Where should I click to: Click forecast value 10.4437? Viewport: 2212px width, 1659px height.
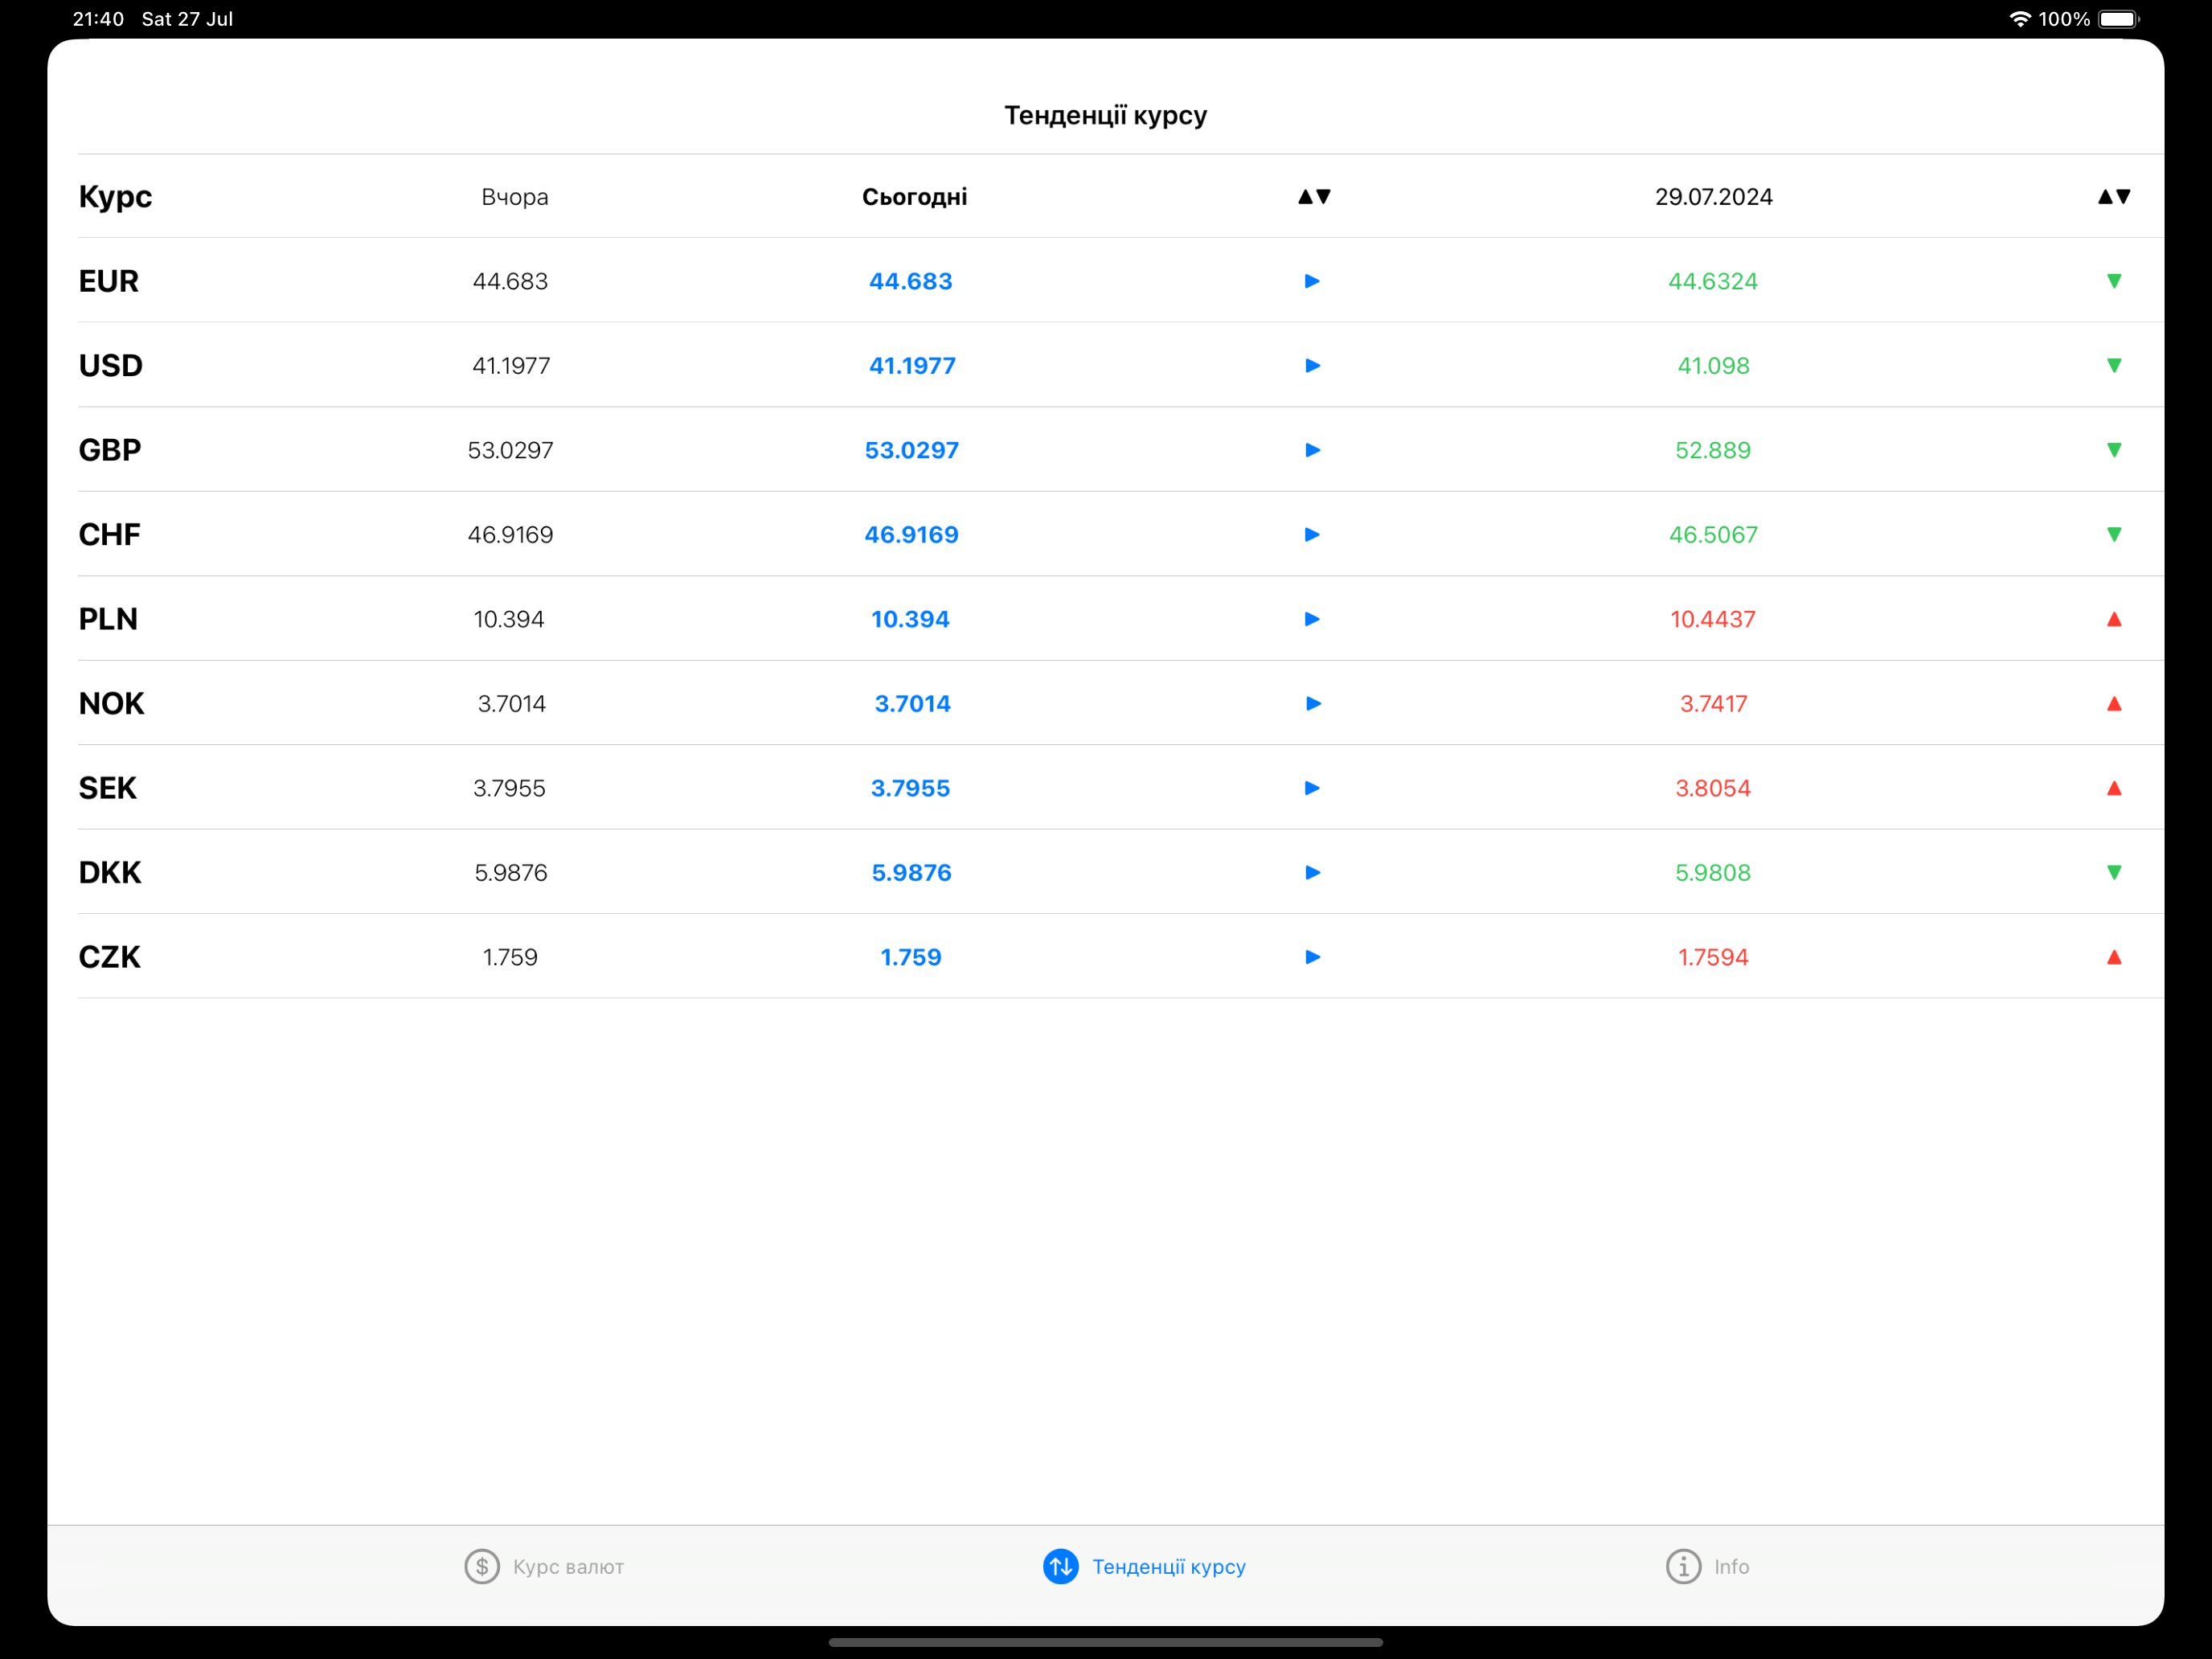[x=1713, y=619]
